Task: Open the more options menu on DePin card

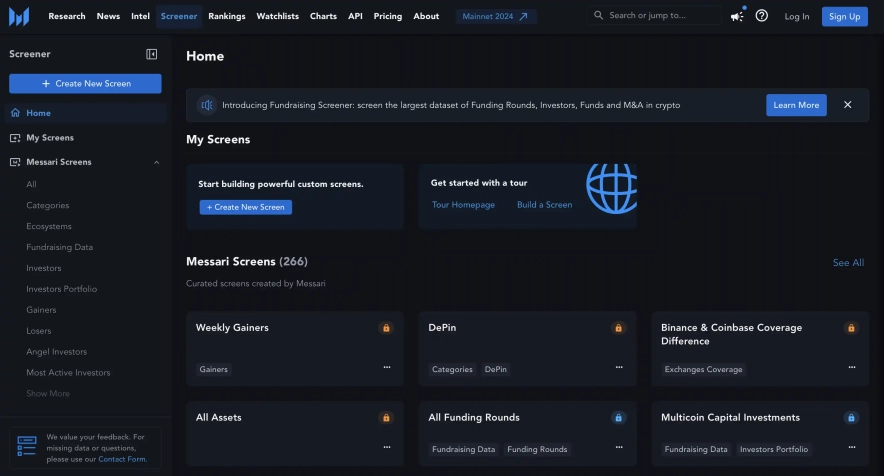Action: pyautogui.click(x=619, y=367)
